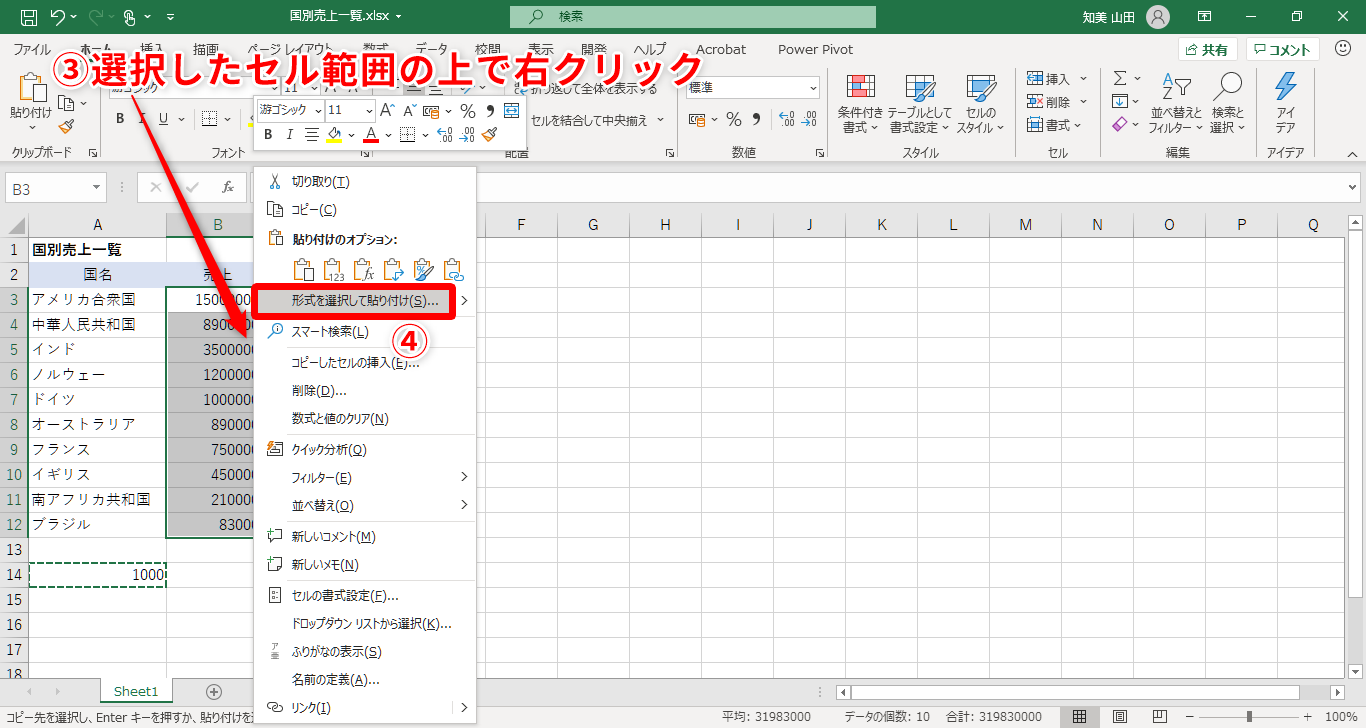The image size is (1366, 728).
Task: Apply the mini toolbar red font color
Action: [370, 134]
